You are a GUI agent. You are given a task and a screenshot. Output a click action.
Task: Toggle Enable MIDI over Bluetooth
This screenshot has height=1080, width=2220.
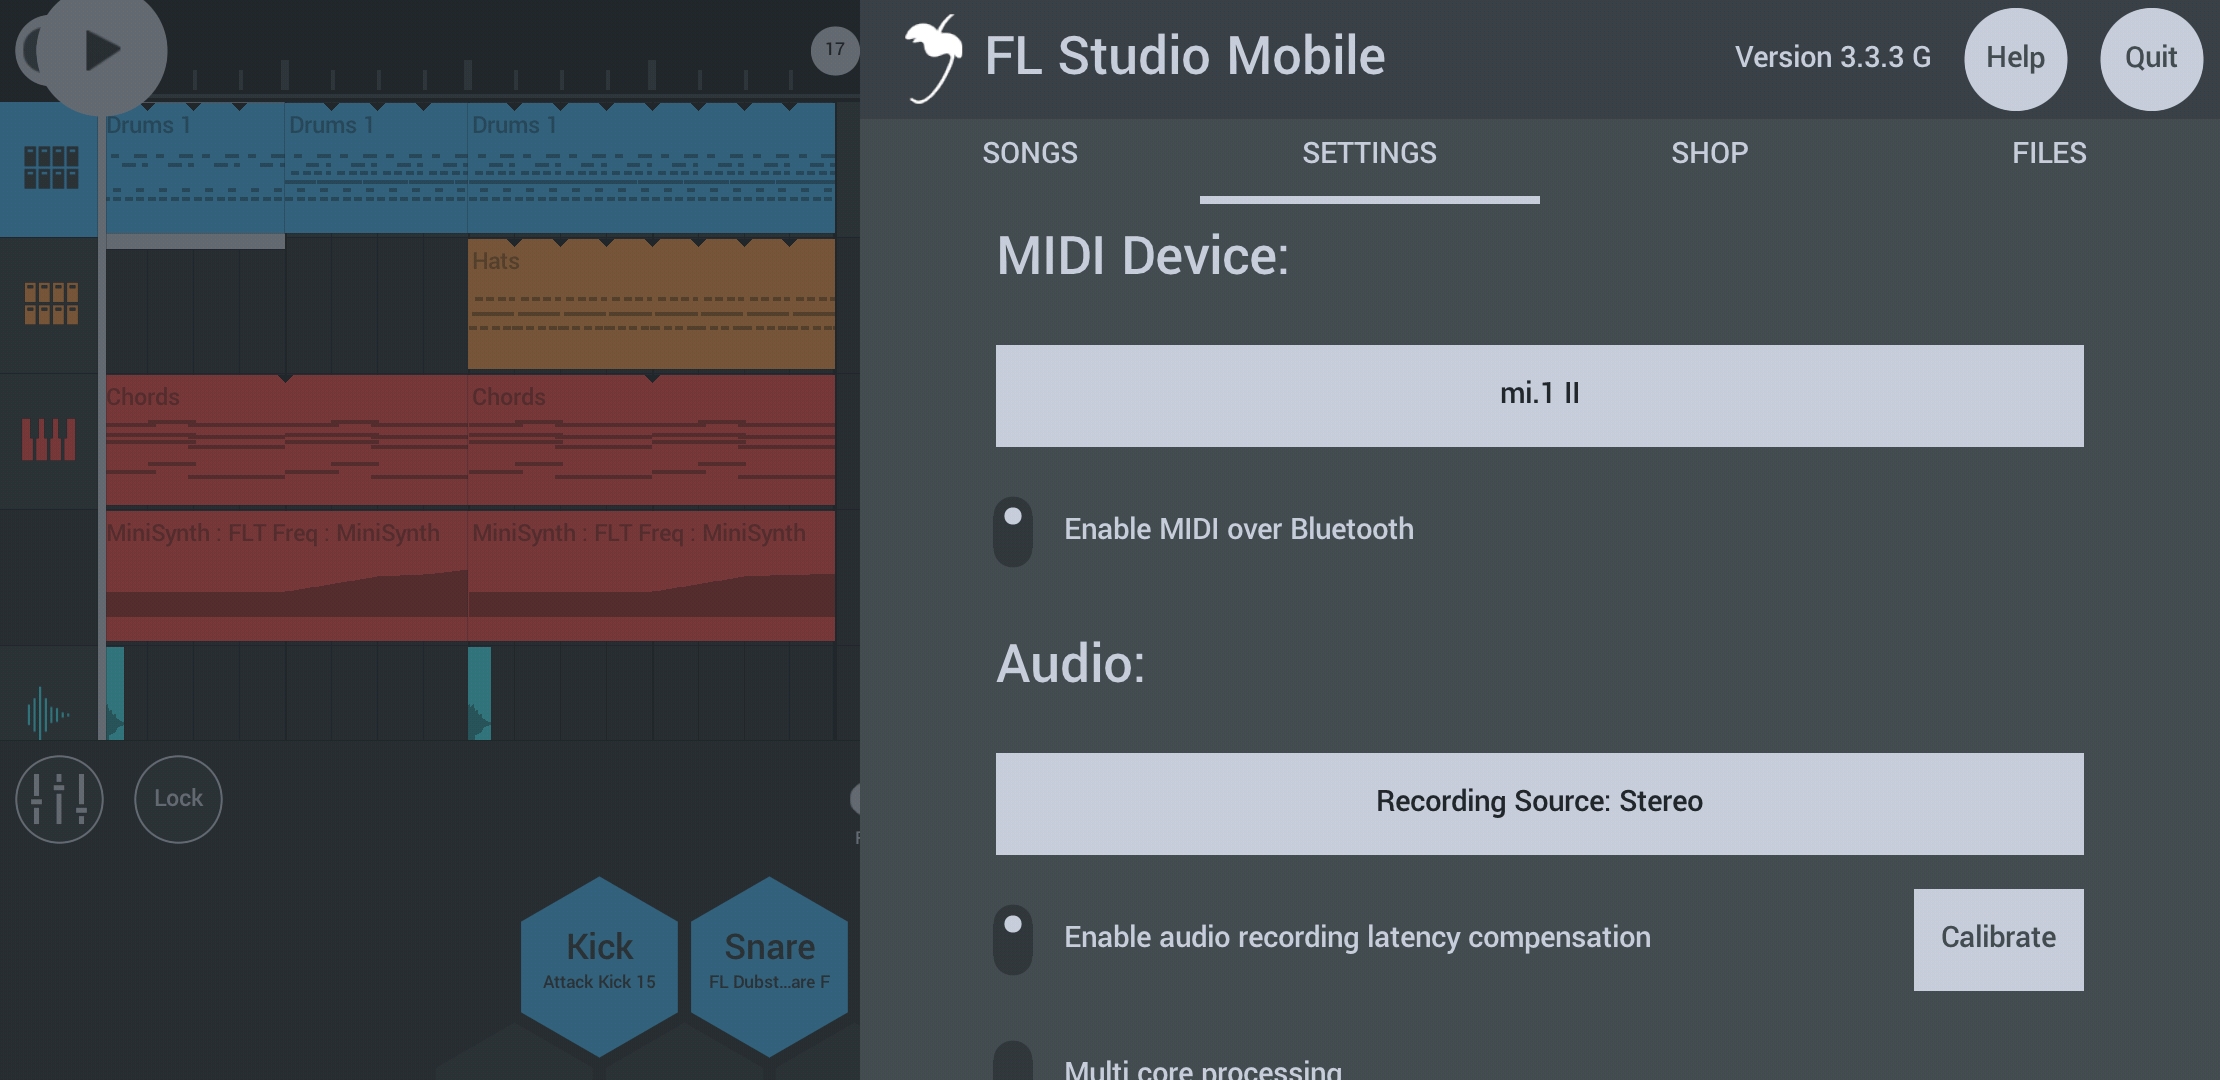(1013, 531)
